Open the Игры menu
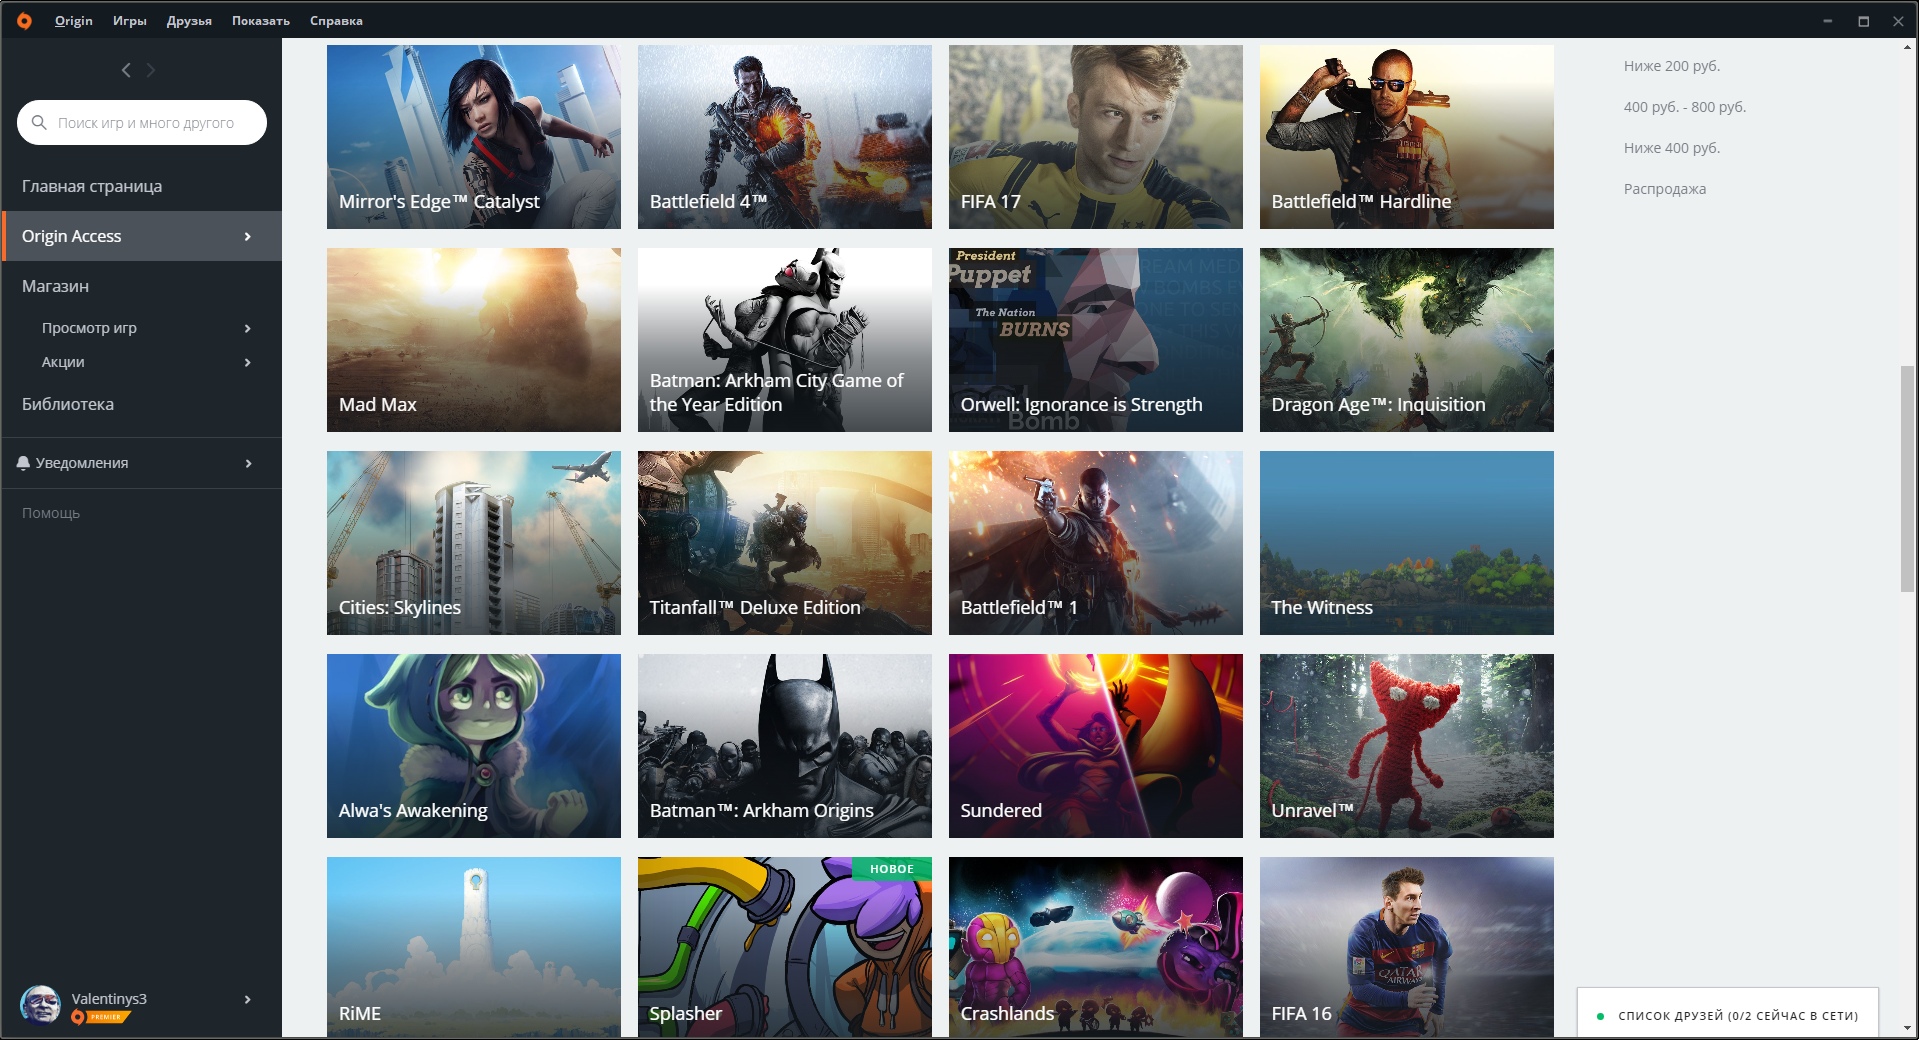This screenshot has width=1919, height=1040. pyautogui.click(x=130, y=21)
